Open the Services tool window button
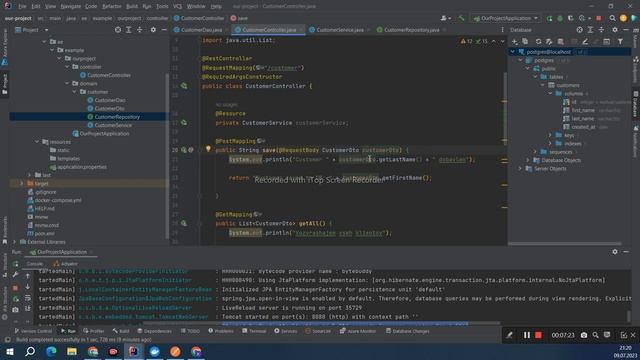This screenshot has height=360, width=640. click(x=286, y=331)
